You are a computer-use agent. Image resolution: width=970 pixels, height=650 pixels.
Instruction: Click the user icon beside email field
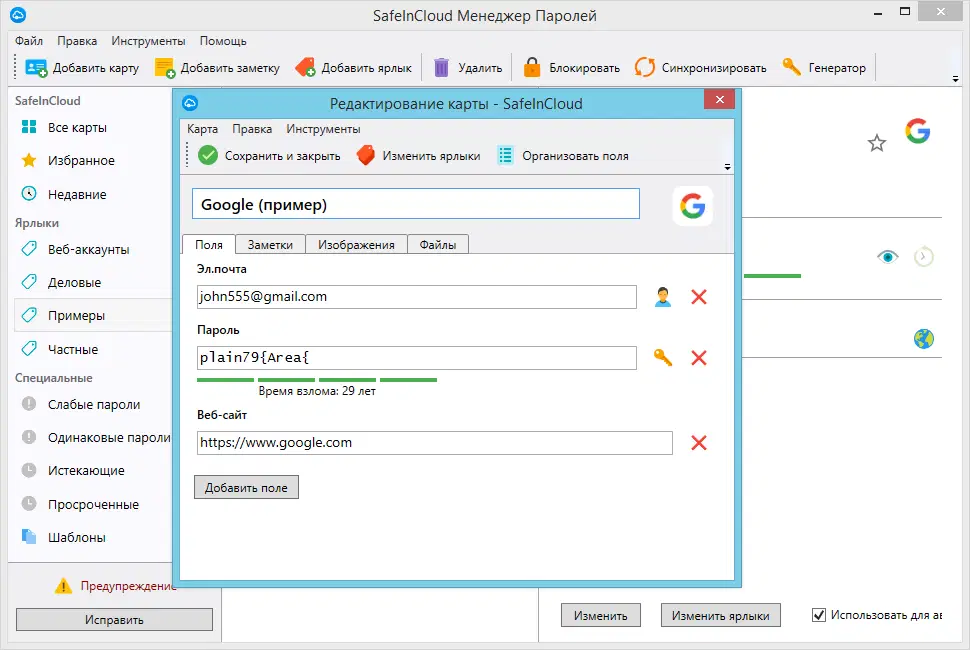tap(663, 297)
